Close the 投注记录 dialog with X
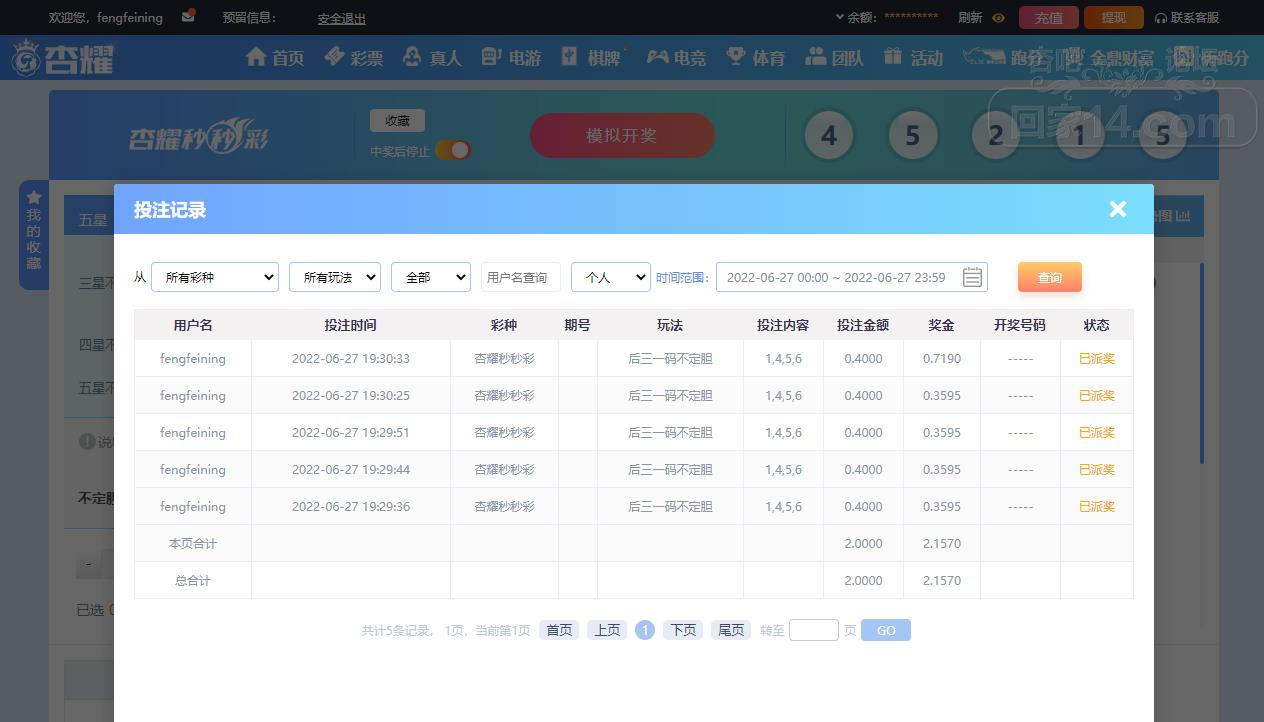Screen dimensions: 1264x722 1117,209
